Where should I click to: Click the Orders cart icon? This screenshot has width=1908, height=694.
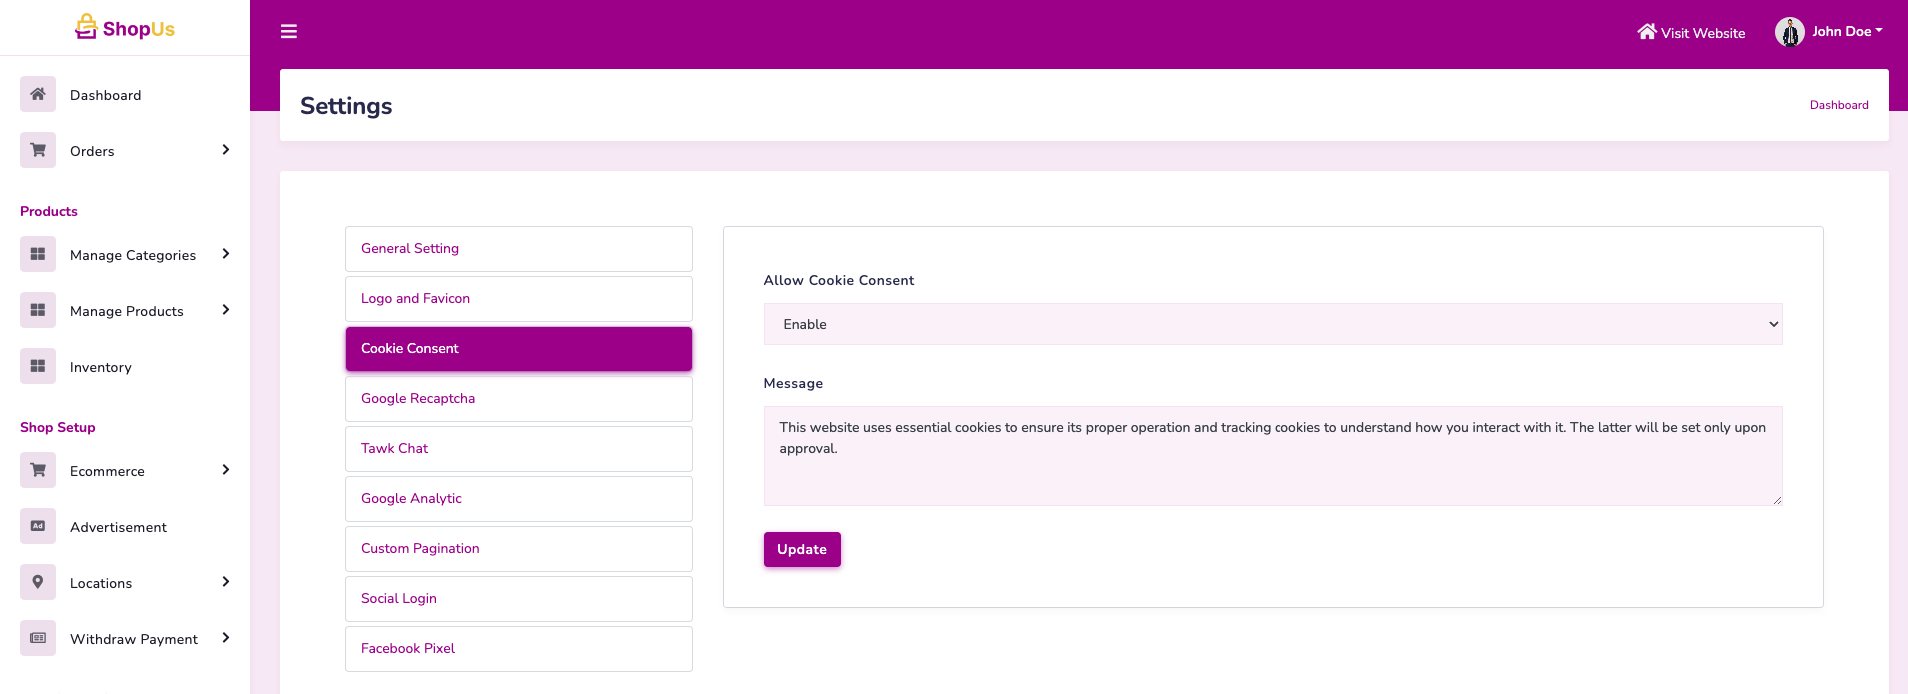point(38,151)
